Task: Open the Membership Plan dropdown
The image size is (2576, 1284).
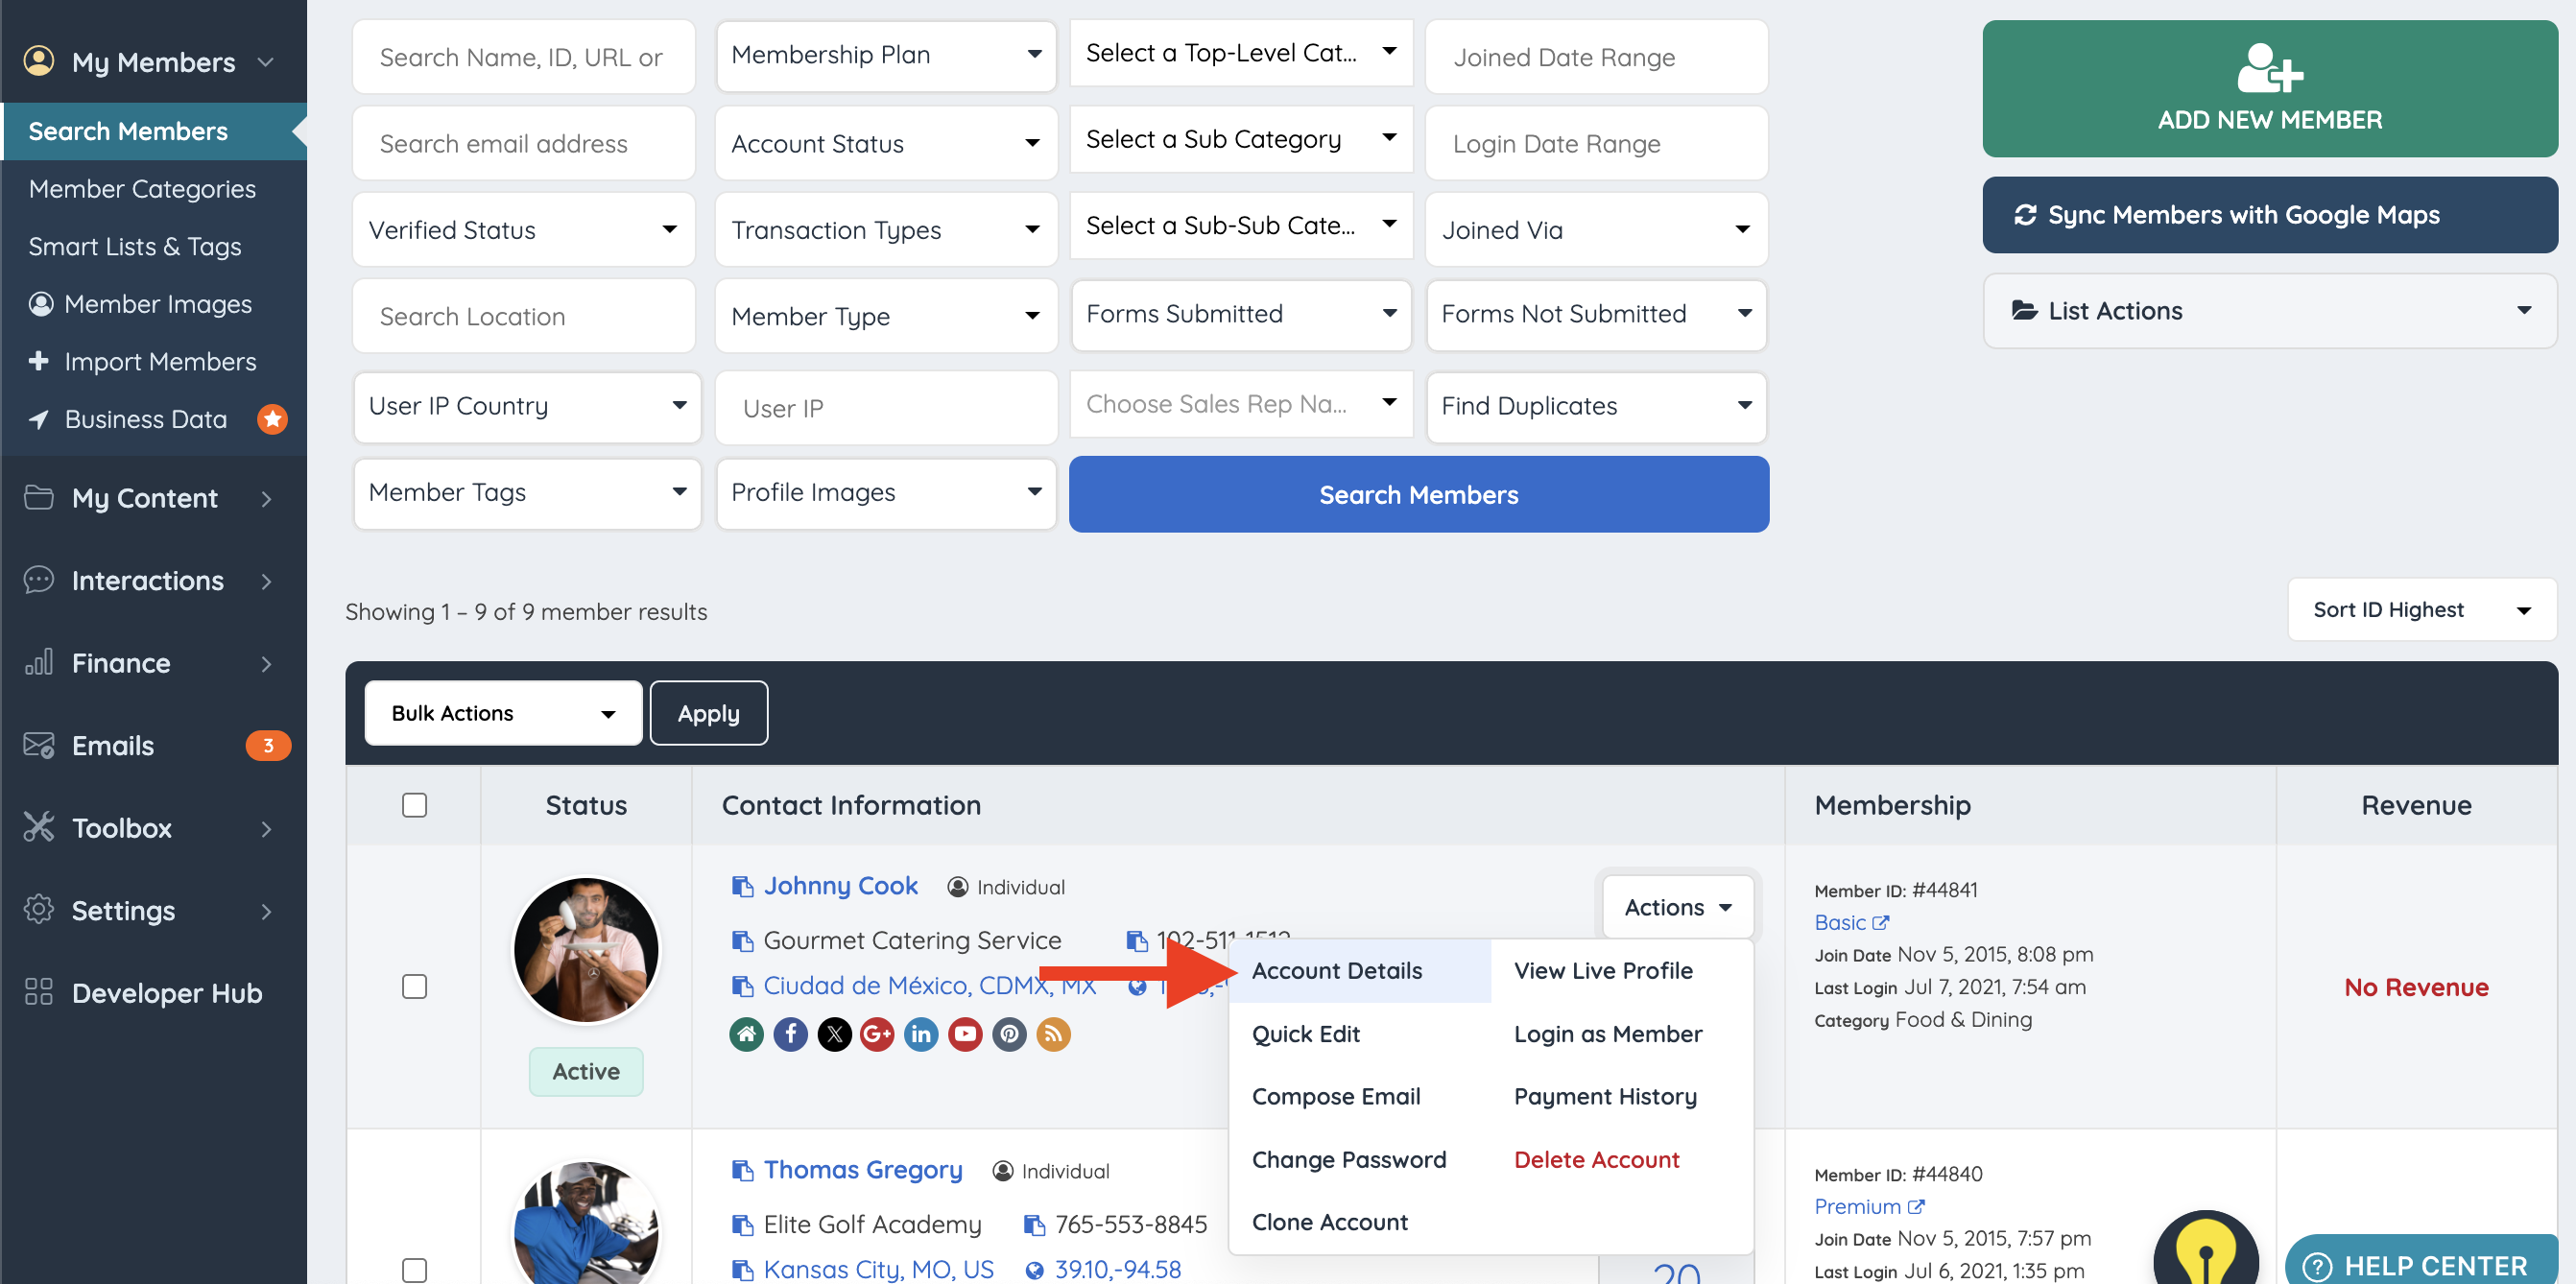Action: 886,55
